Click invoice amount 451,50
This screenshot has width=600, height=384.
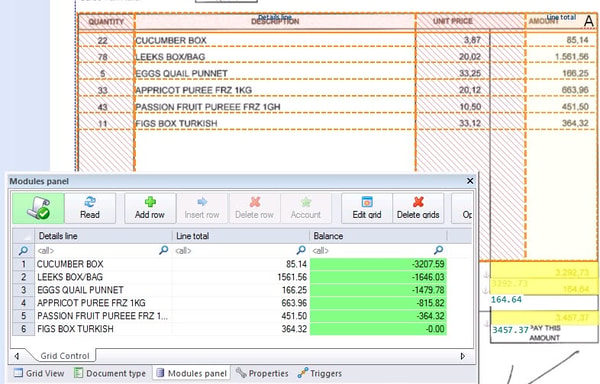coord(575,107)
